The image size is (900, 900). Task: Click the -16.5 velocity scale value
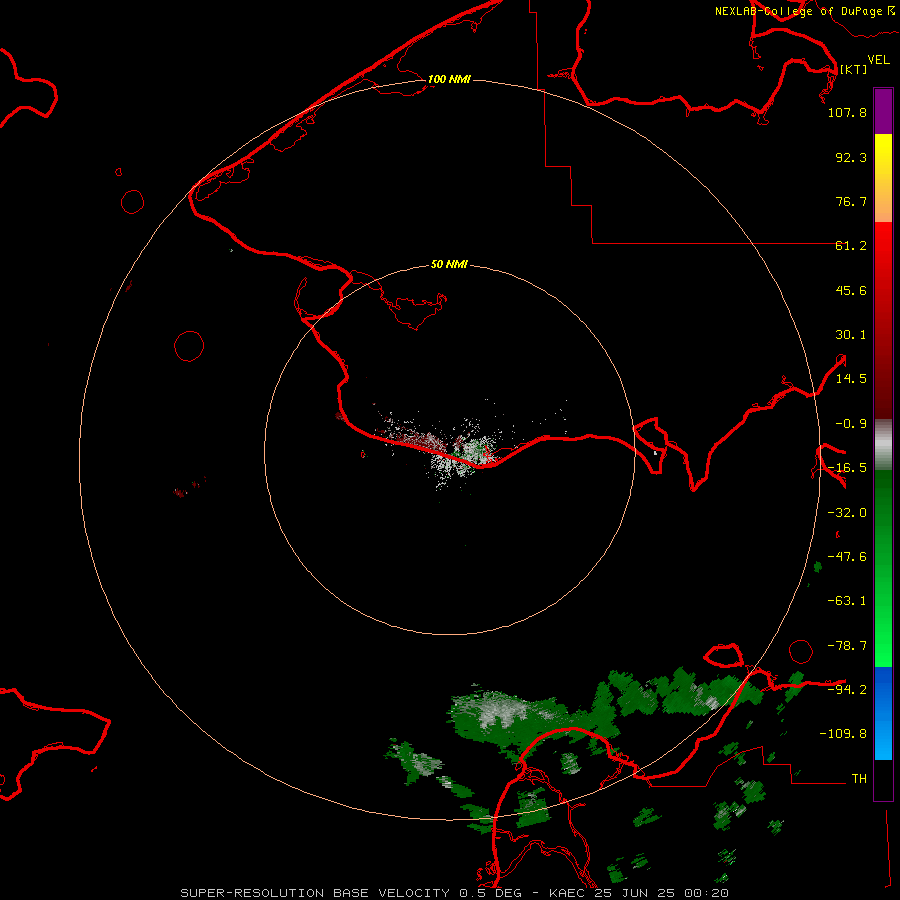pyautogui.click(x=847, y=468)
